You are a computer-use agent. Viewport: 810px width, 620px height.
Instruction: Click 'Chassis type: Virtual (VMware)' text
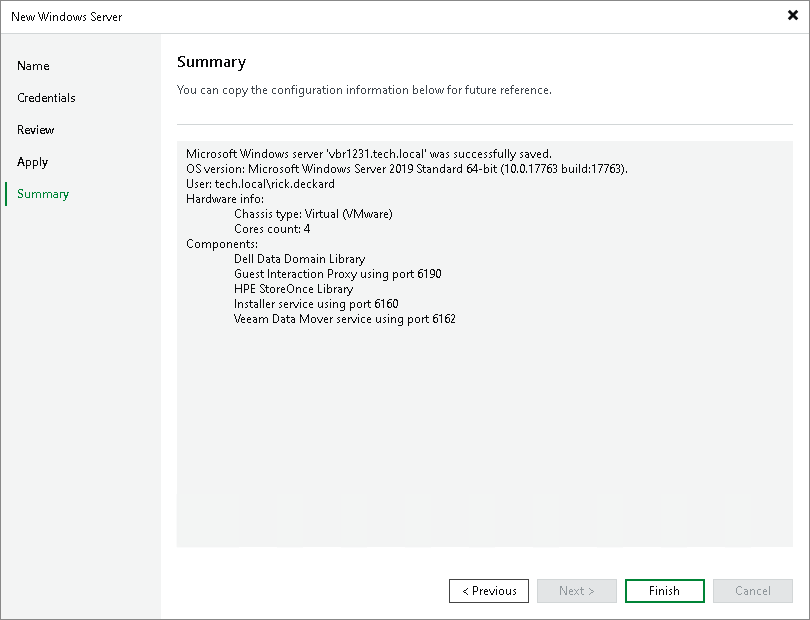coord(313,214)
